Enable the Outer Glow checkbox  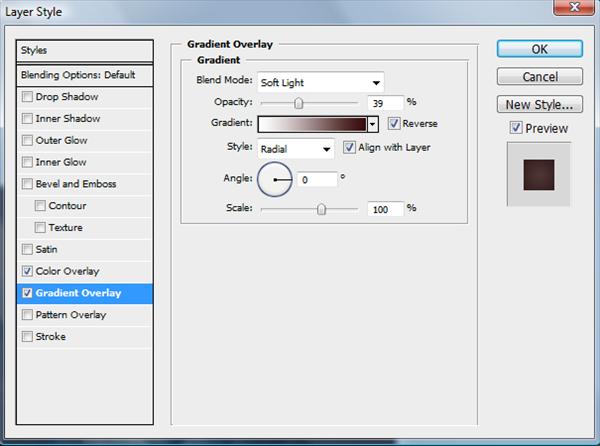27,140
